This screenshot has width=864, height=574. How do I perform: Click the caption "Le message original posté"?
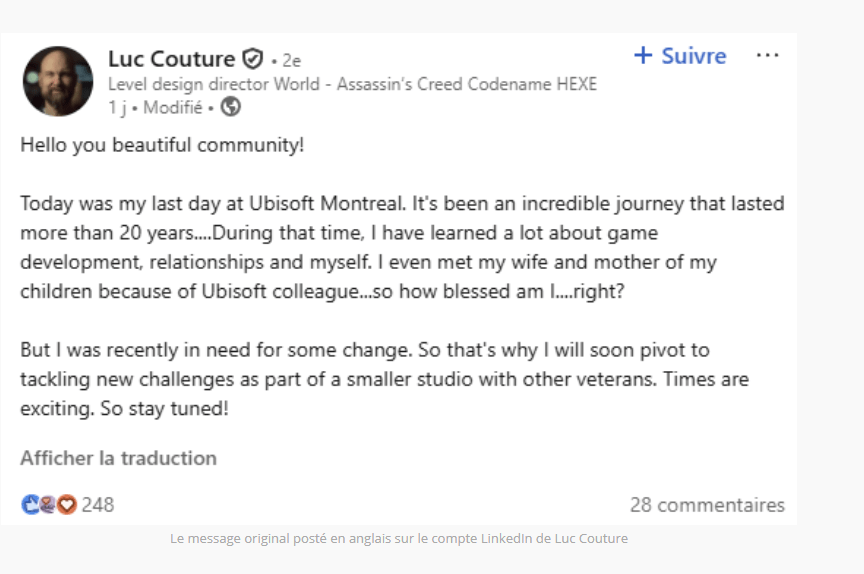coord(399,538)
